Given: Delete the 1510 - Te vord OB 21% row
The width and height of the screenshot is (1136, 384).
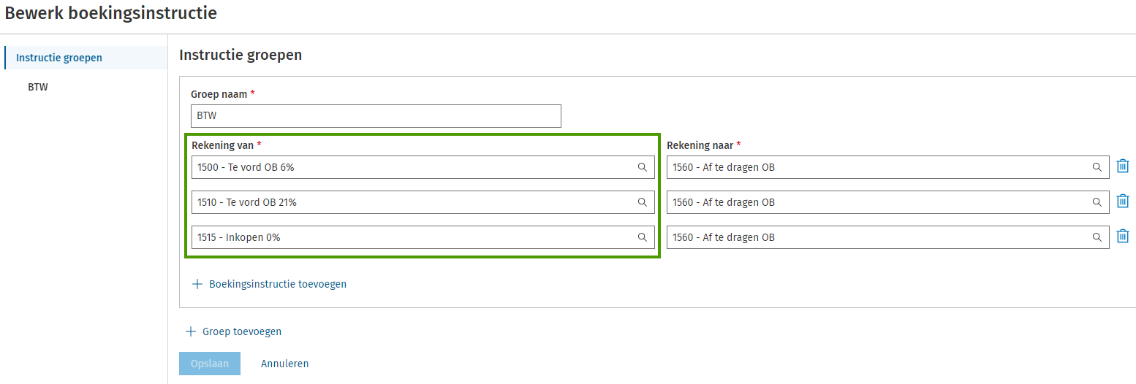Looking at the screenshot, I should click(1122, 201).
